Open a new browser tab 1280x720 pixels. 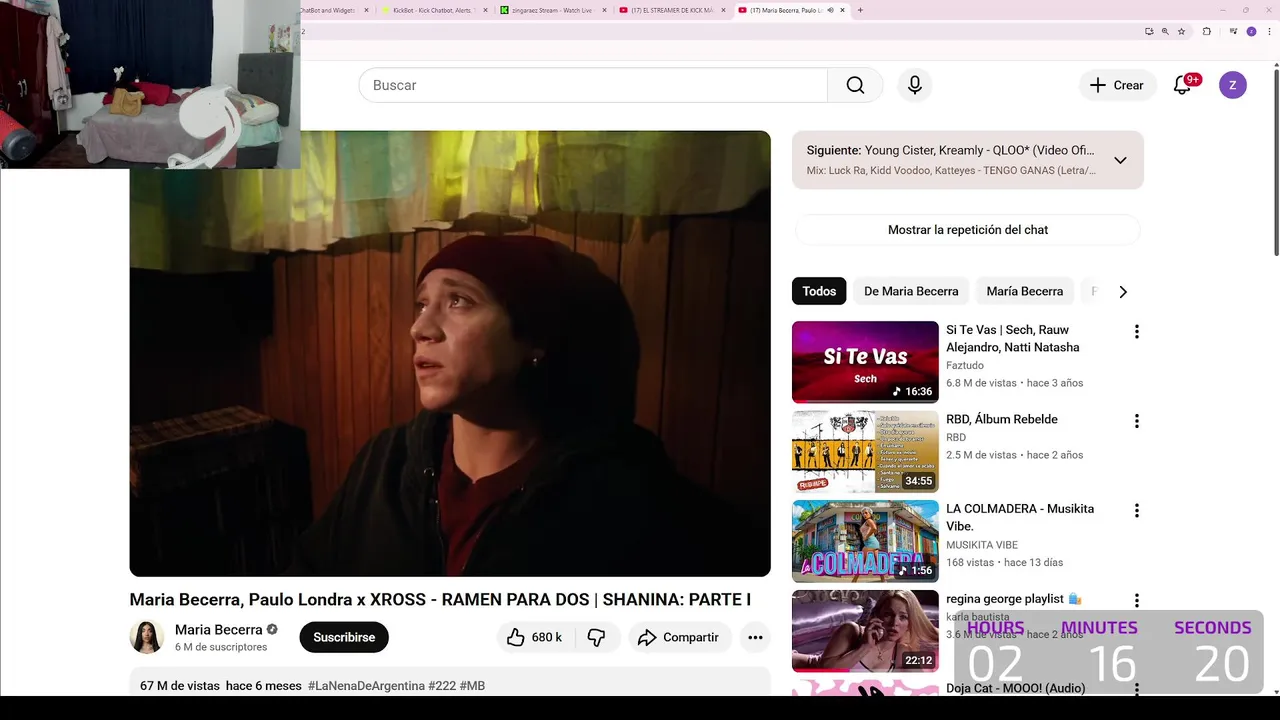[860, 10]
